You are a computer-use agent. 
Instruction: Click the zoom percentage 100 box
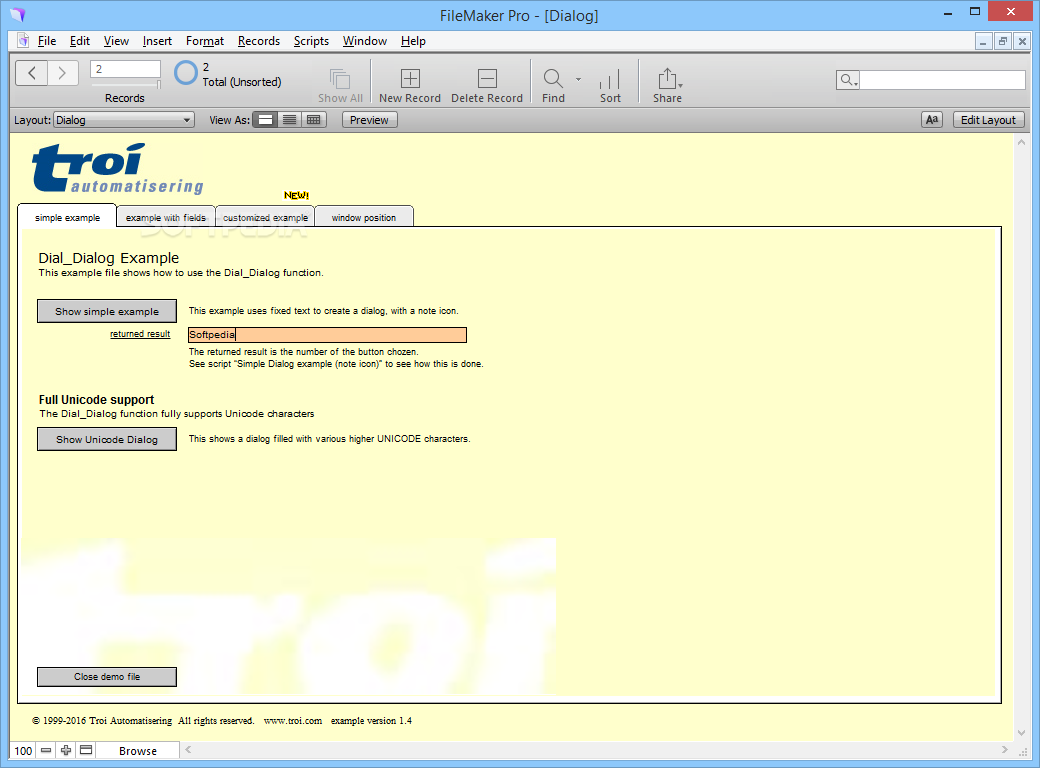click(23, 751)
